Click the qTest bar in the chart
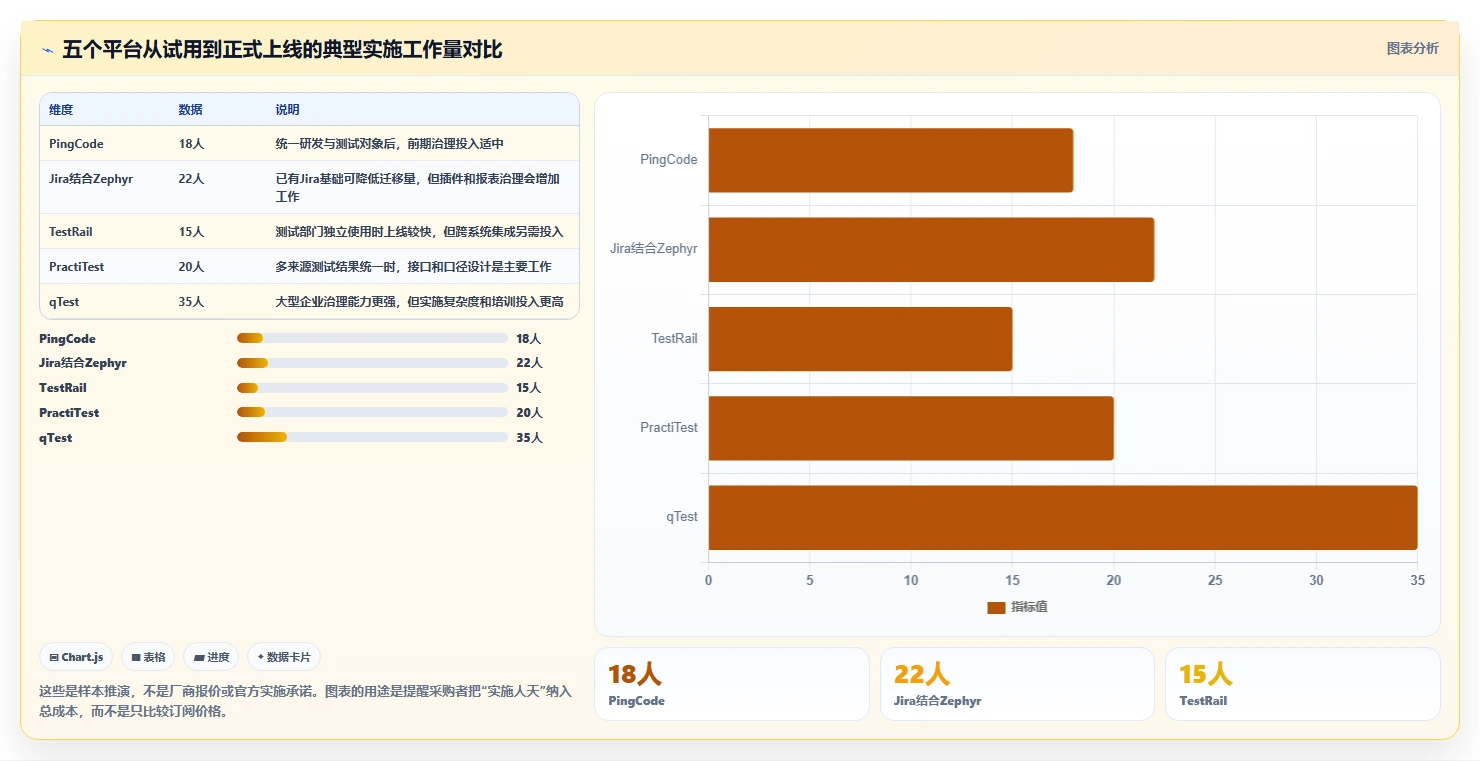Image resolution: width=1480 pixels, height=761 pixels. click(1063, 517)
